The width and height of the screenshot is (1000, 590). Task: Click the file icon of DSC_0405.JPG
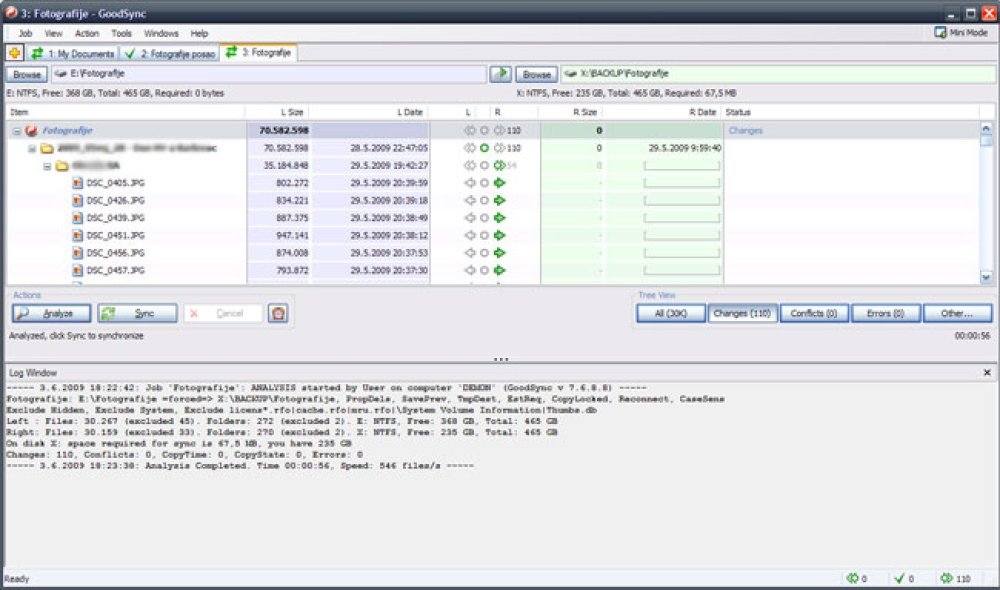click(77, 183)
